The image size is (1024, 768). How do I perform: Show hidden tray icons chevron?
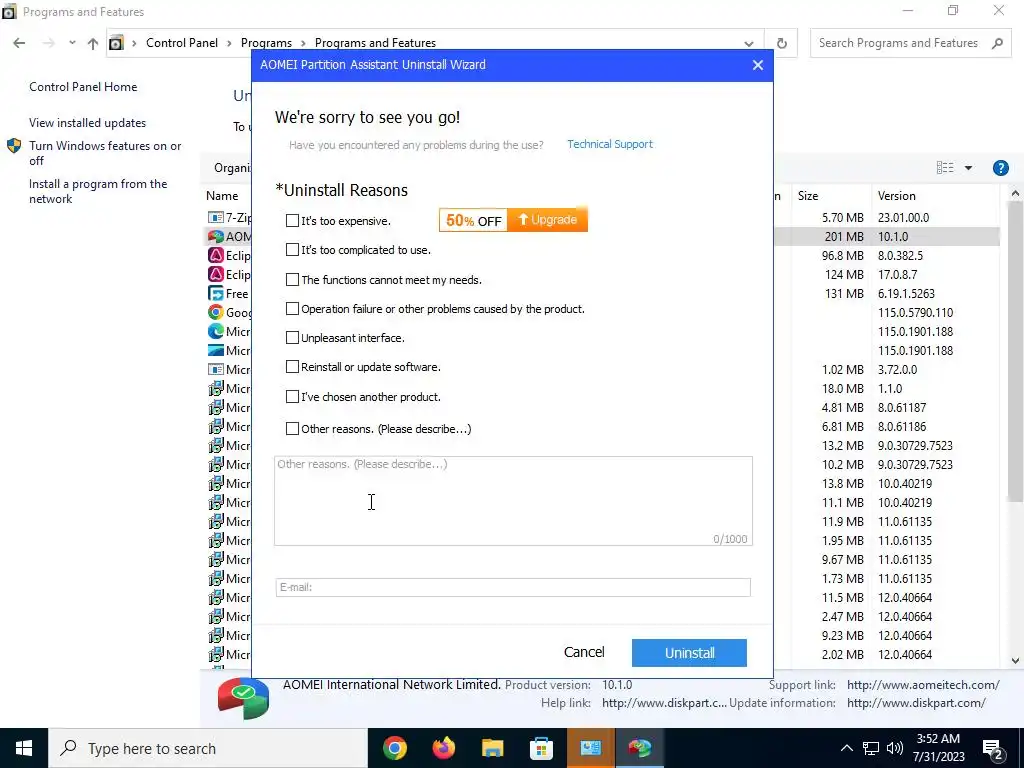pos(846,748)
